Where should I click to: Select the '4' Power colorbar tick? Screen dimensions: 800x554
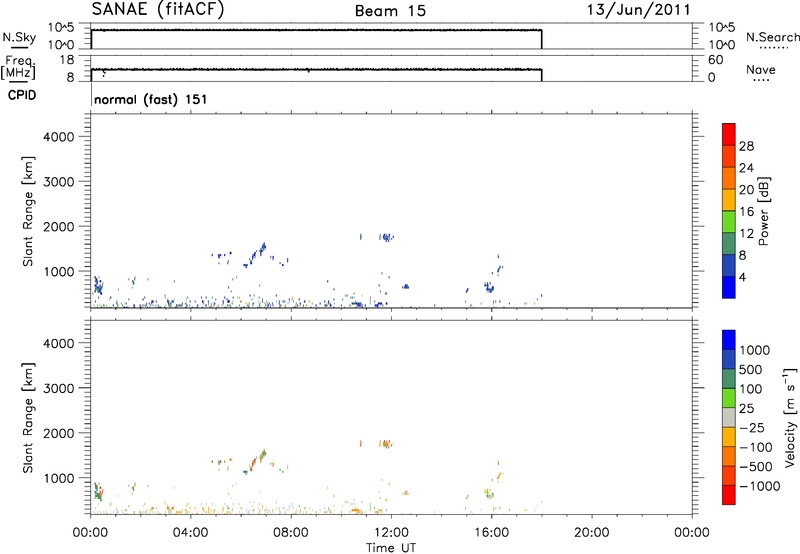742,277
